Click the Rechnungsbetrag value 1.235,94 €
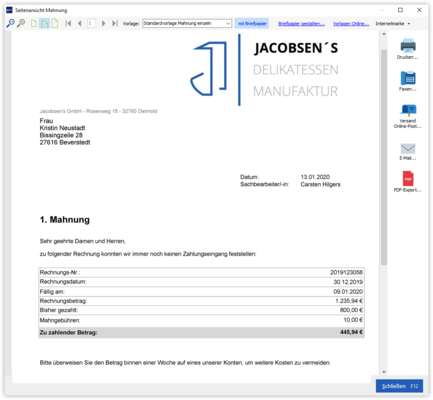This screenshot has height=400, width=433. coord(349,301)
